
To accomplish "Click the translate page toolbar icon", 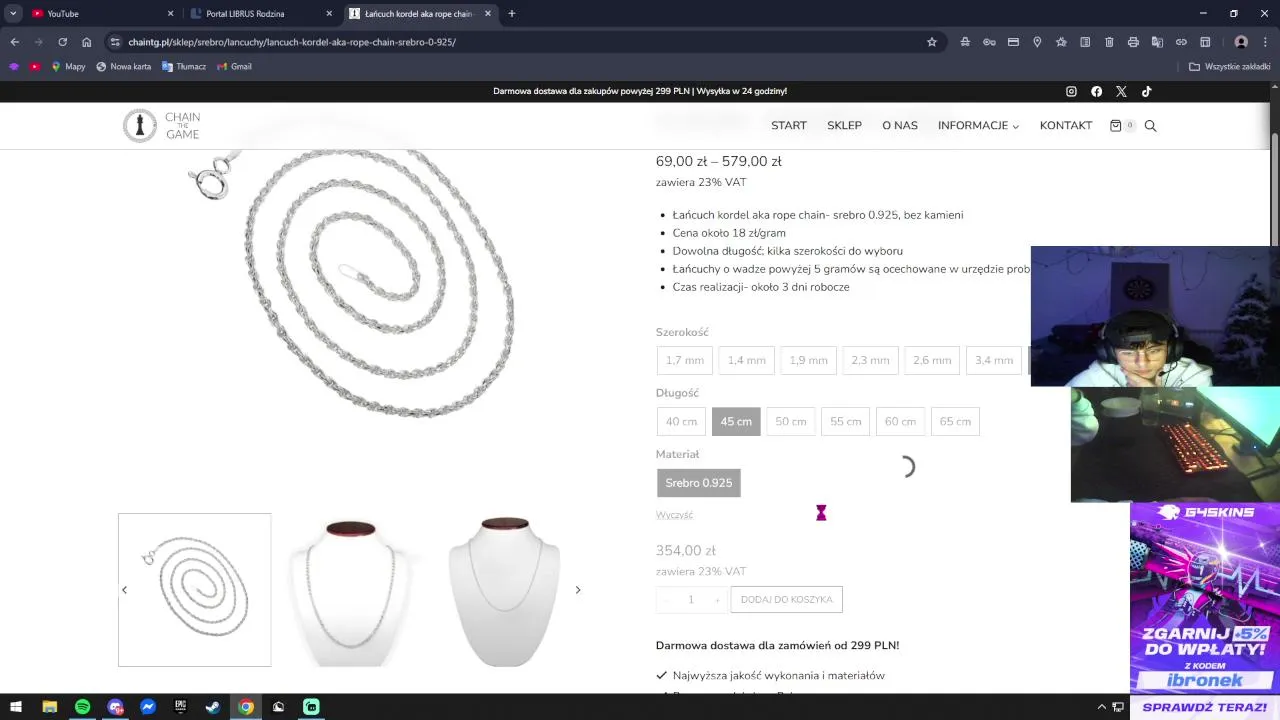I will click(1157, 42).
